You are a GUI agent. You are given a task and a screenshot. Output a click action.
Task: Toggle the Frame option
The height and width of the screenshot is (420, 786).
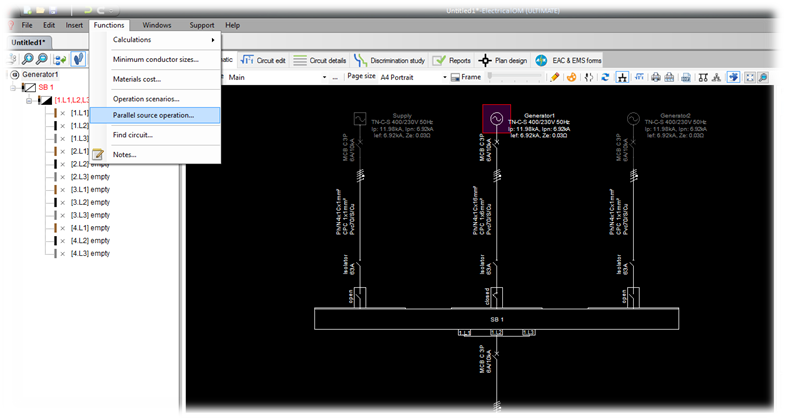point(466,77)
